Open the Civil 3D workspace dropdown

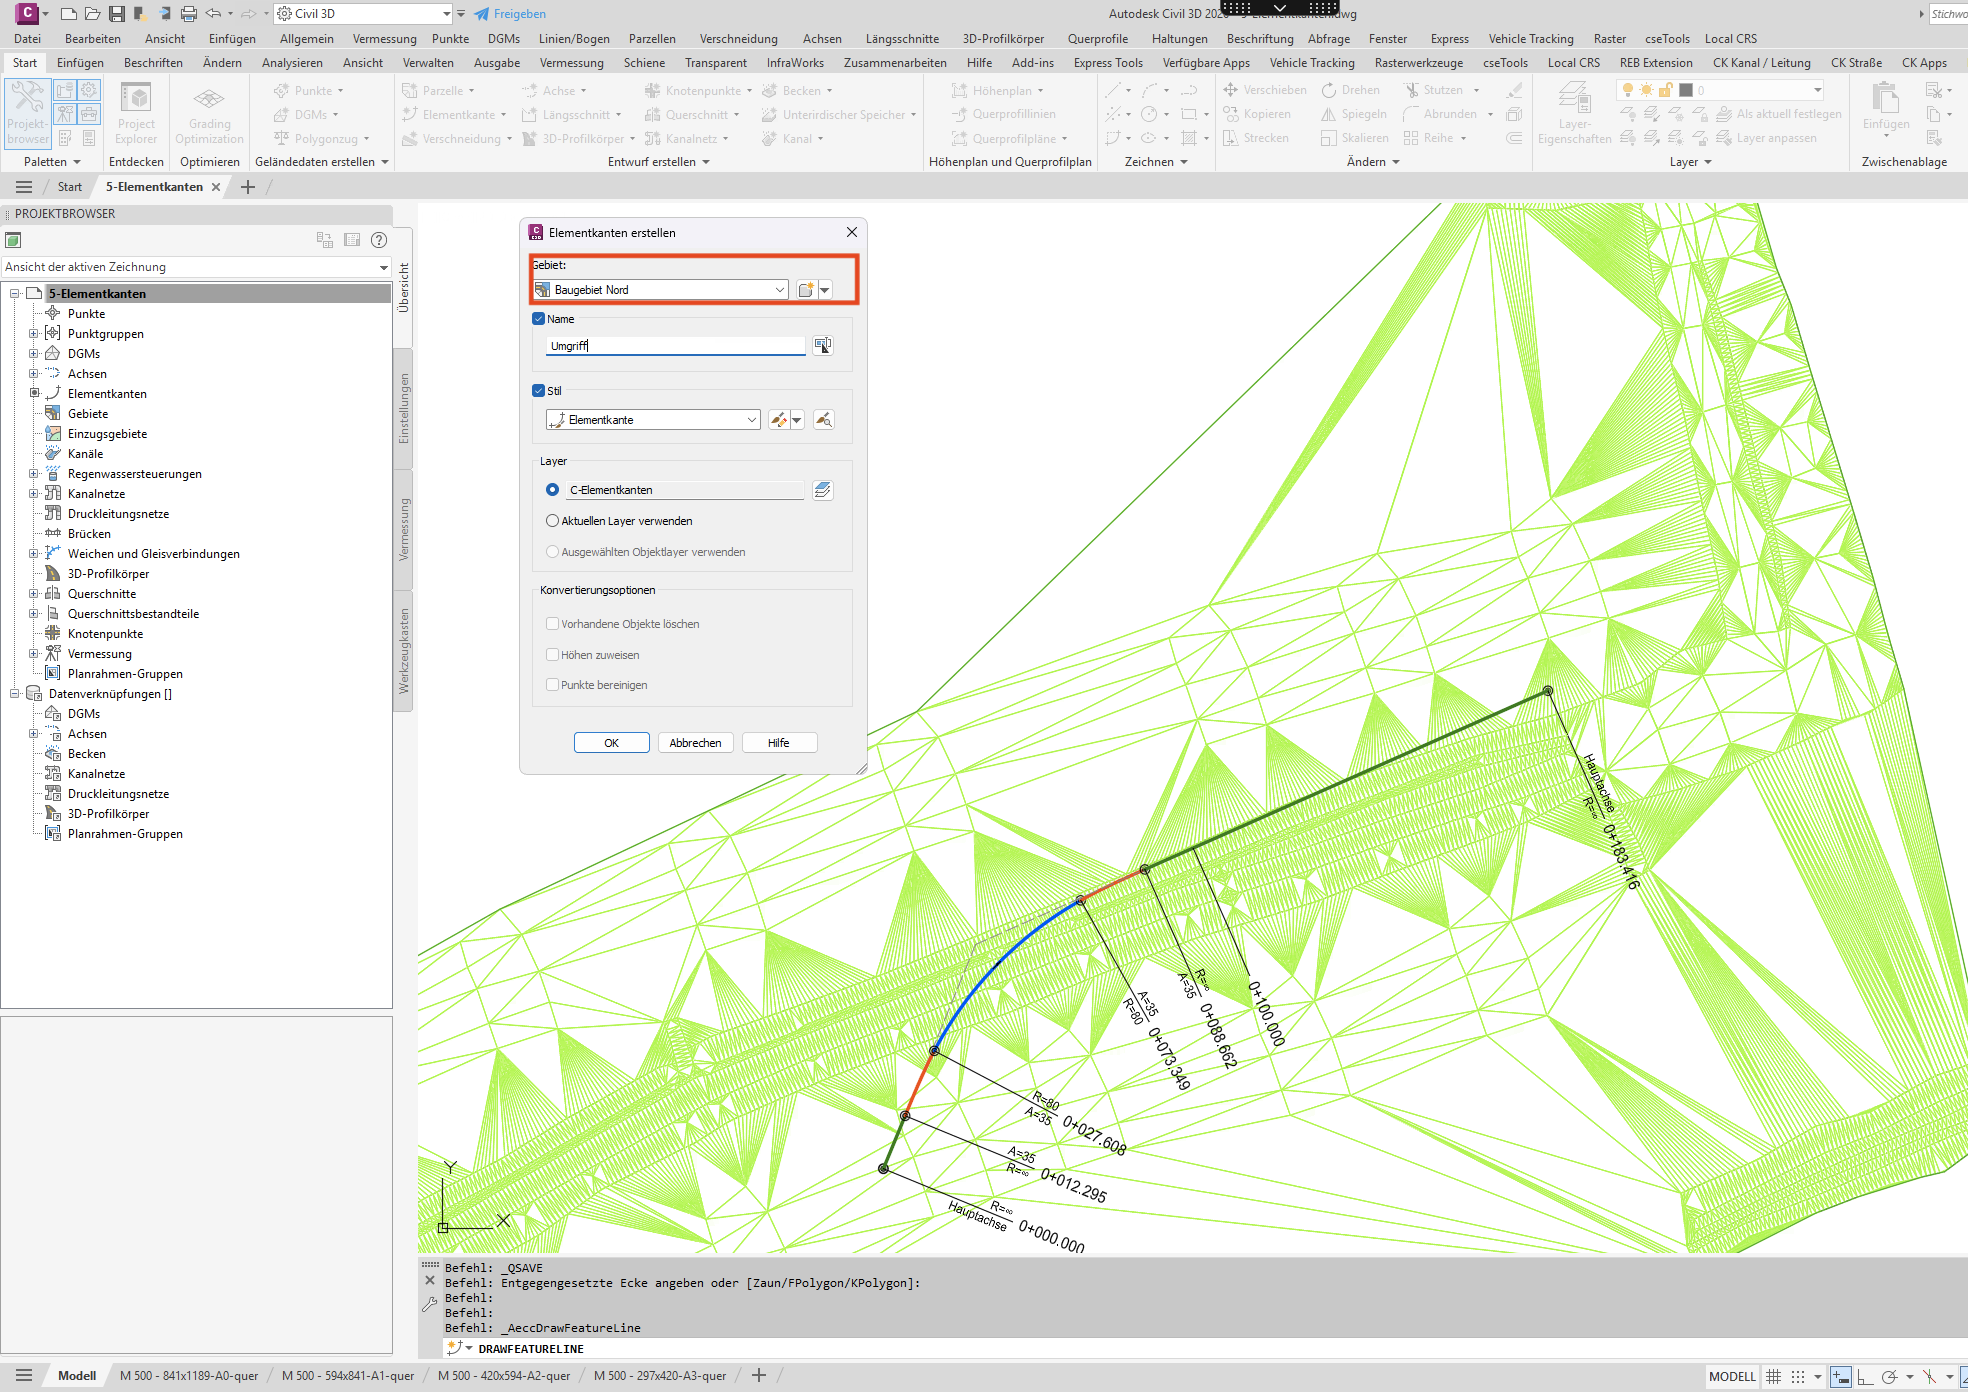click(364, 14)
